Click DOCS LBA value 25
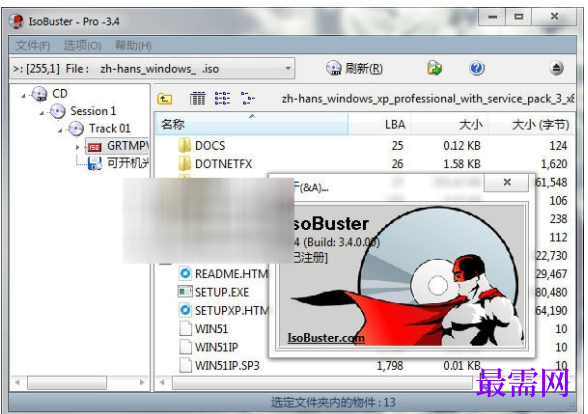The image size is (588, 414). pyautogui.click(x=397, y=146)
